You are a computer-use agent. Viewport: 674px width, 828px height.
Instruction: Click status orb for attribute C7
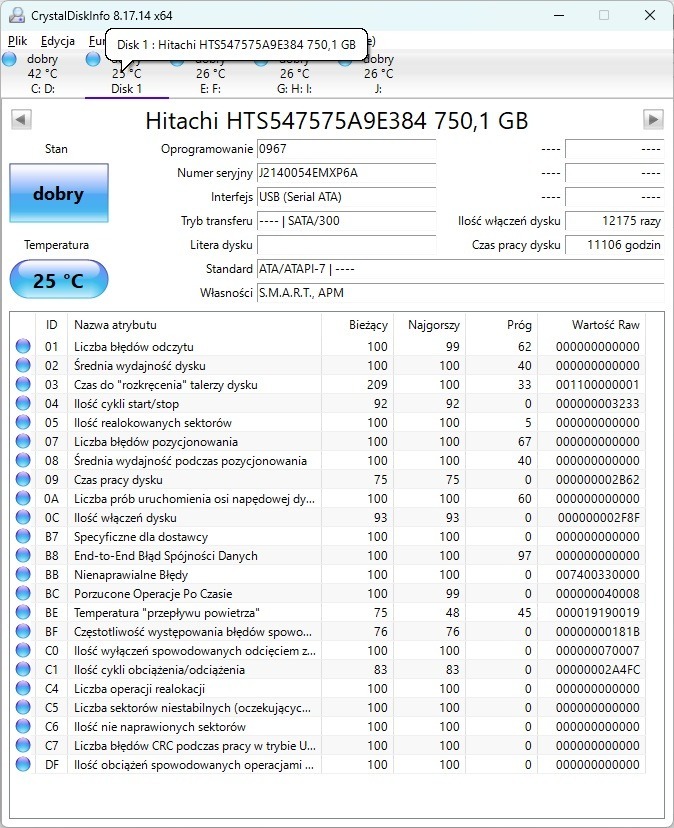pyautogui.click(x=23, y=746)
